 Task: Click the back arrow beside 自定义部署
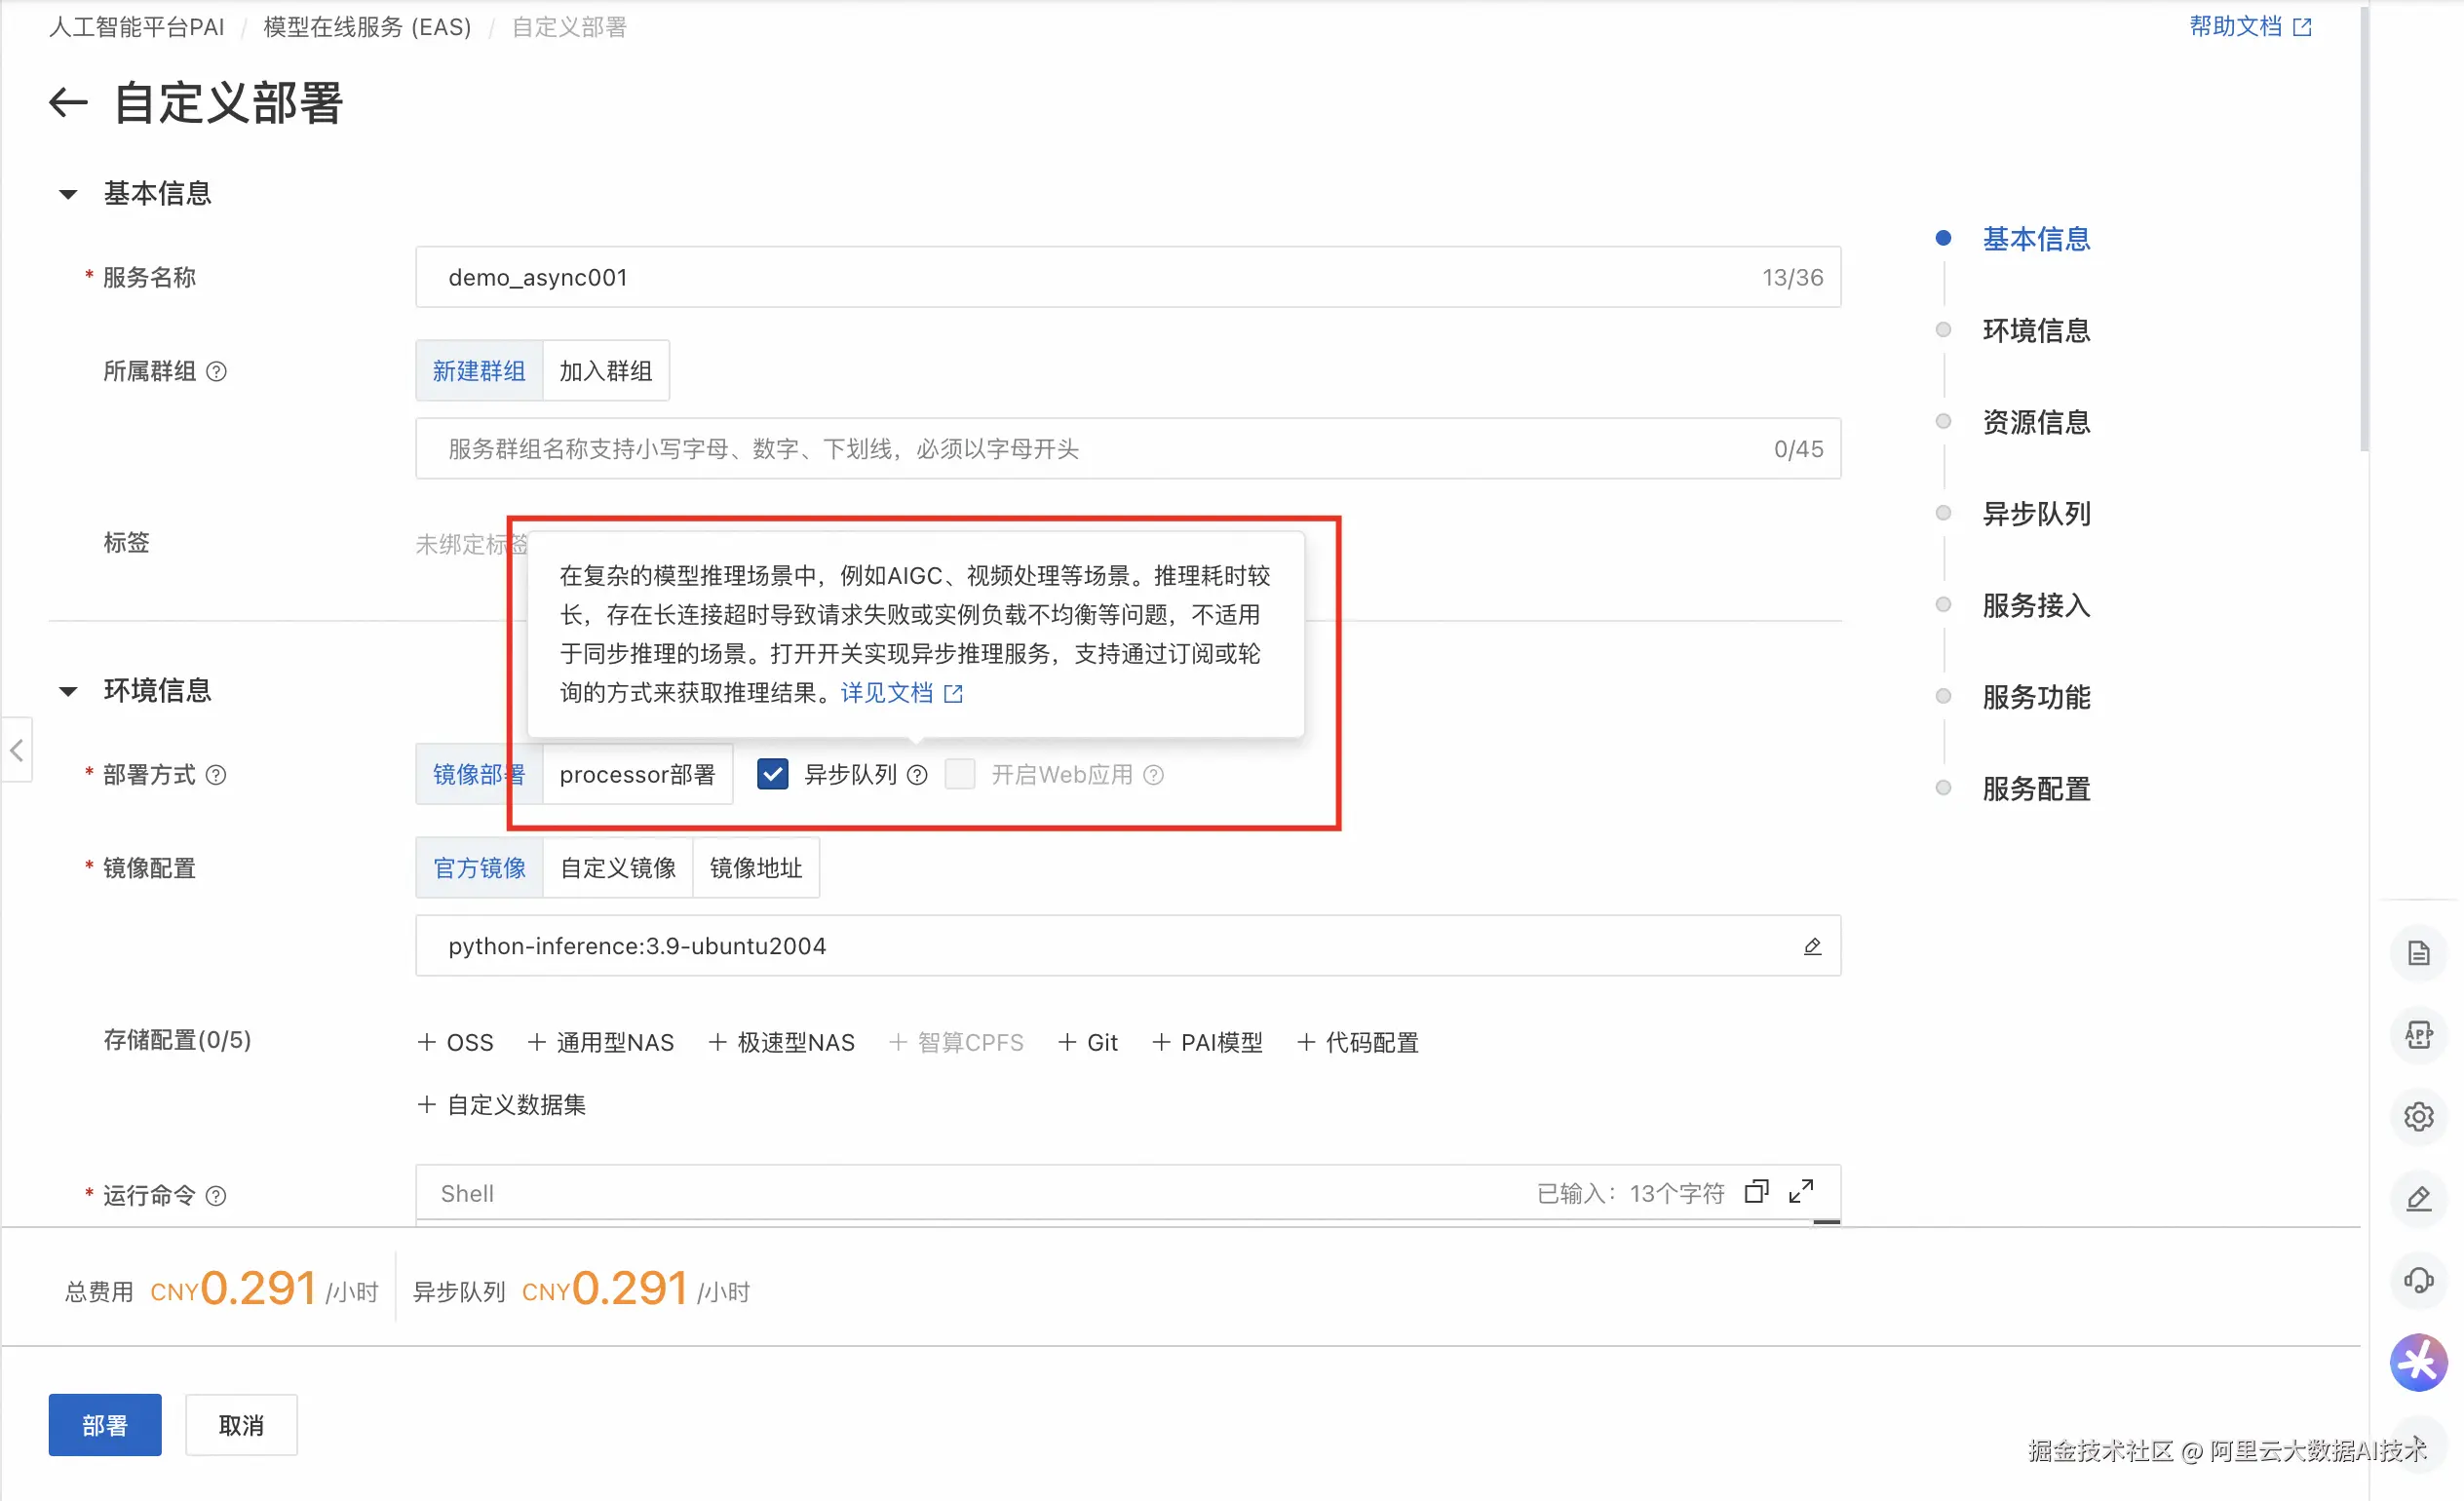(68, 102)
